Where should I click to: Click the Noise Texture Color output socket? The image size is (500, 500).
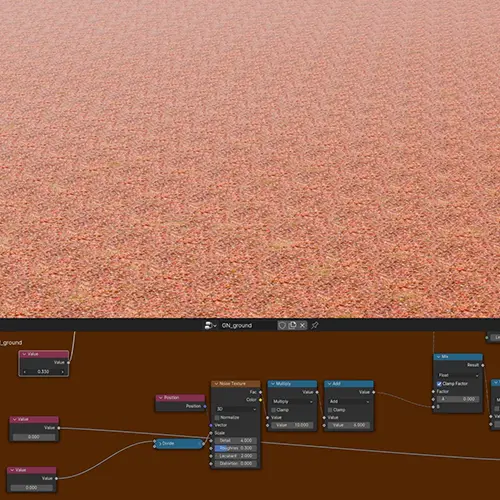tap(260, 400)
